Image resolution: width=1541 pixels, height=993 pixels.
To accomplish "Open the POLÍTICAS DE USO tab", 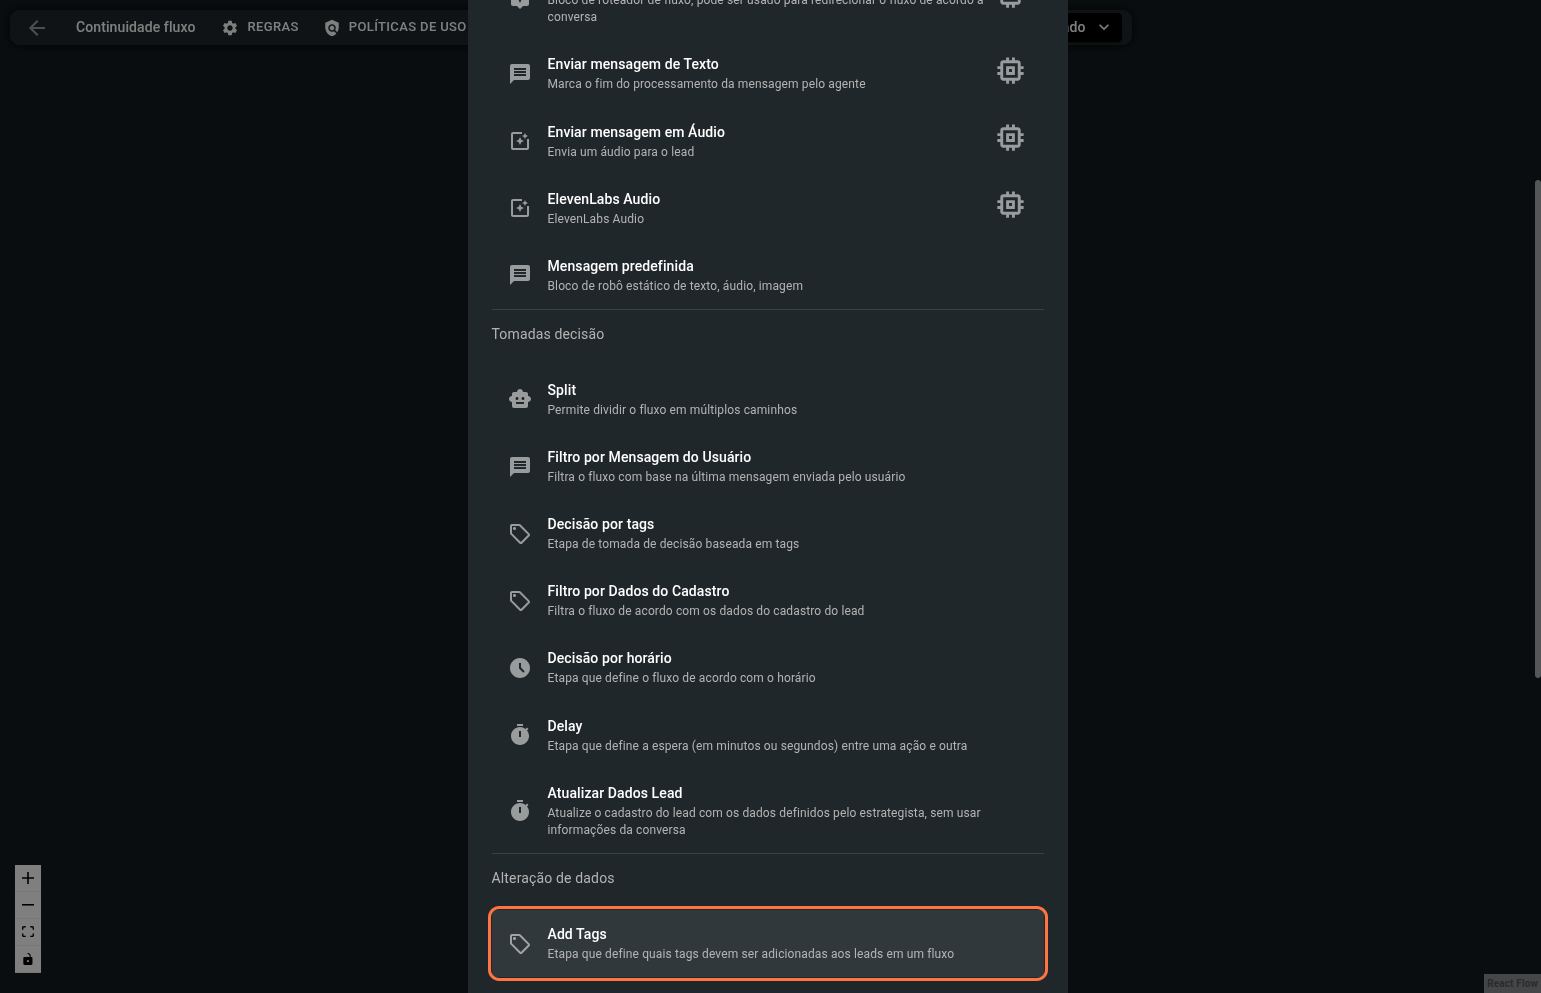I will 395,27.
